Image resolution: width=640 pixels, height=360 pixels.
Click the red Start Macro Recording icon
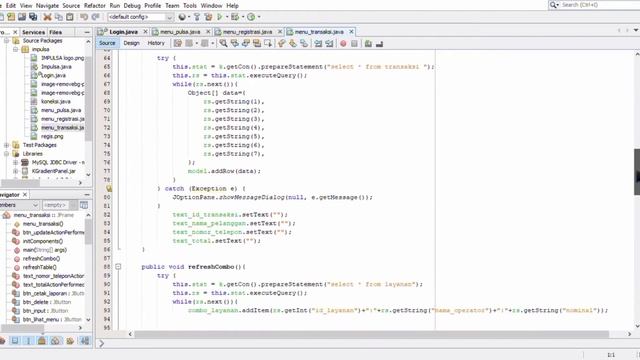(343, 43)
